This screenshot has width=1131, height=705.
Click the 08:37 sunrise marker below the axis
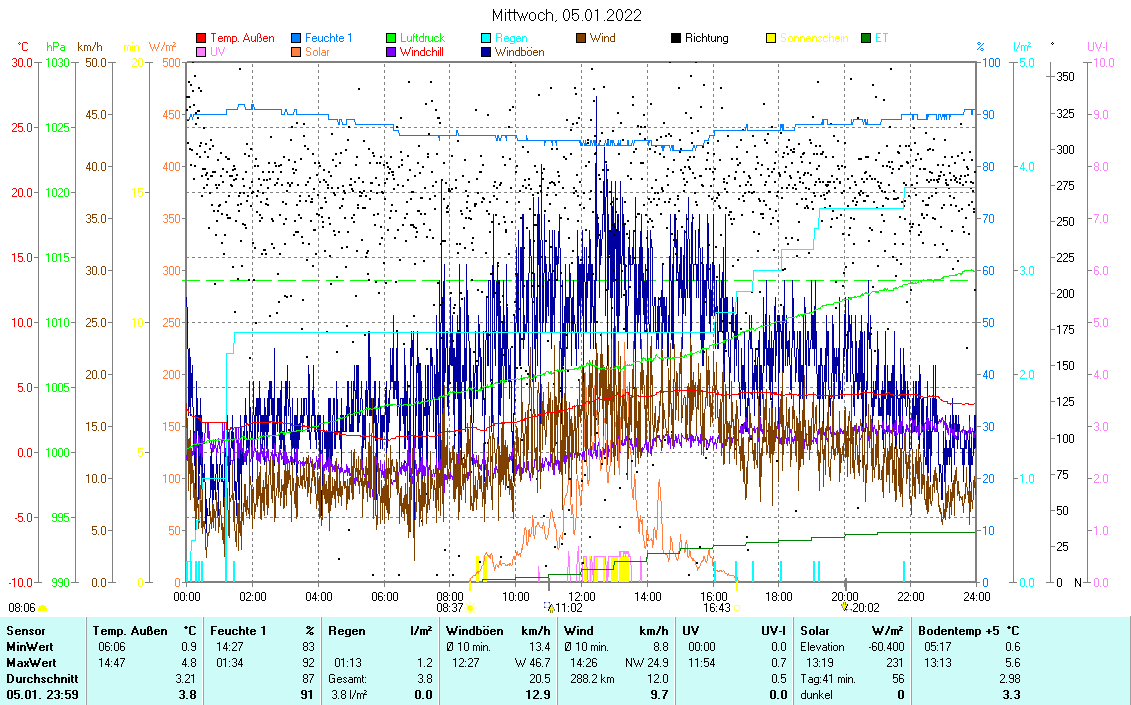450,607
